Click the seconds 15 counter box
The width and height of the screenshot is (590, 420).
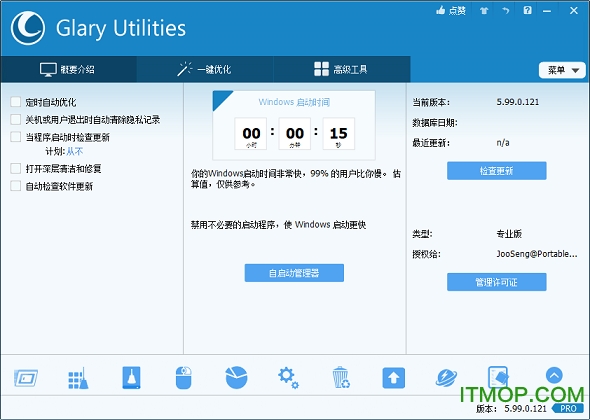[339, 134]
